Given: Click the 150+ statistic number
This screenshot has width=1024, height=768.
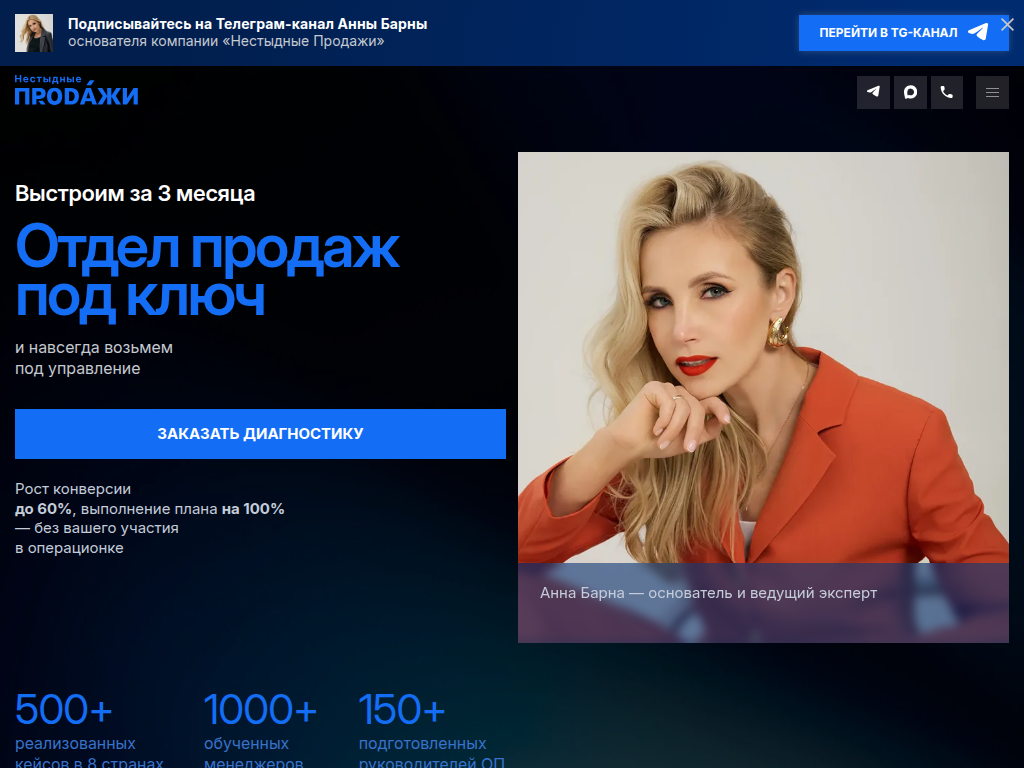Looking at the screenshot, I should pos(402,709).
